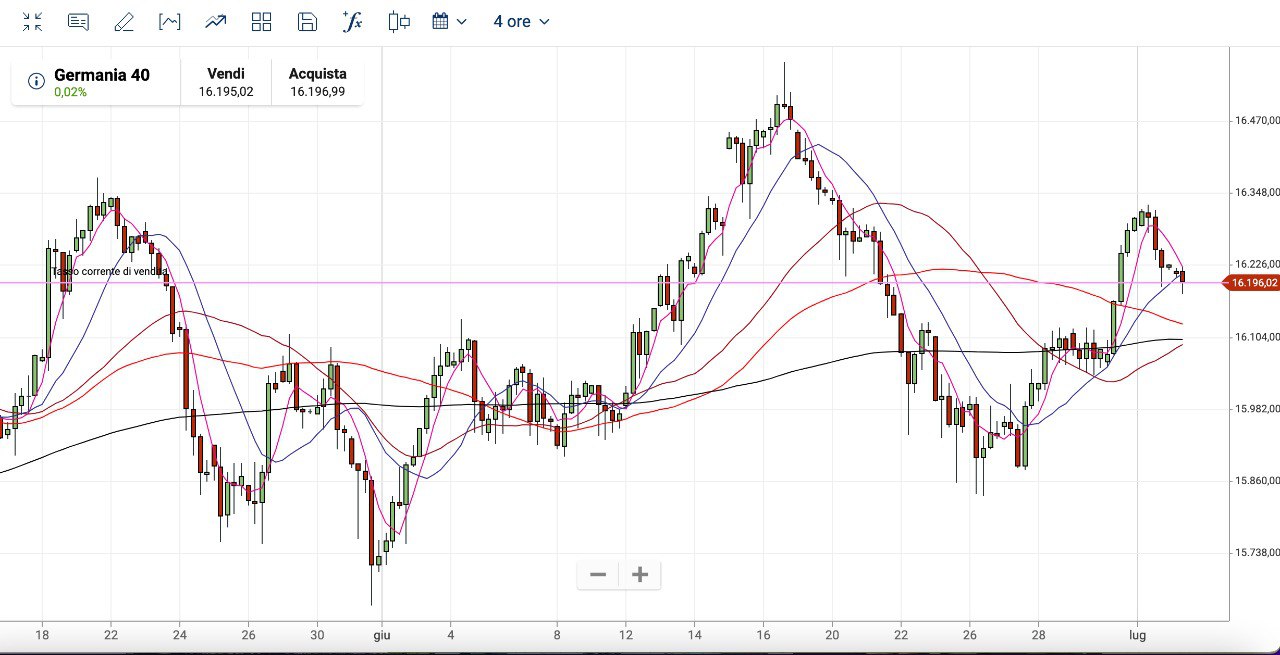
Task: Zoom out the chart with minus button
Action: (598, 575)
